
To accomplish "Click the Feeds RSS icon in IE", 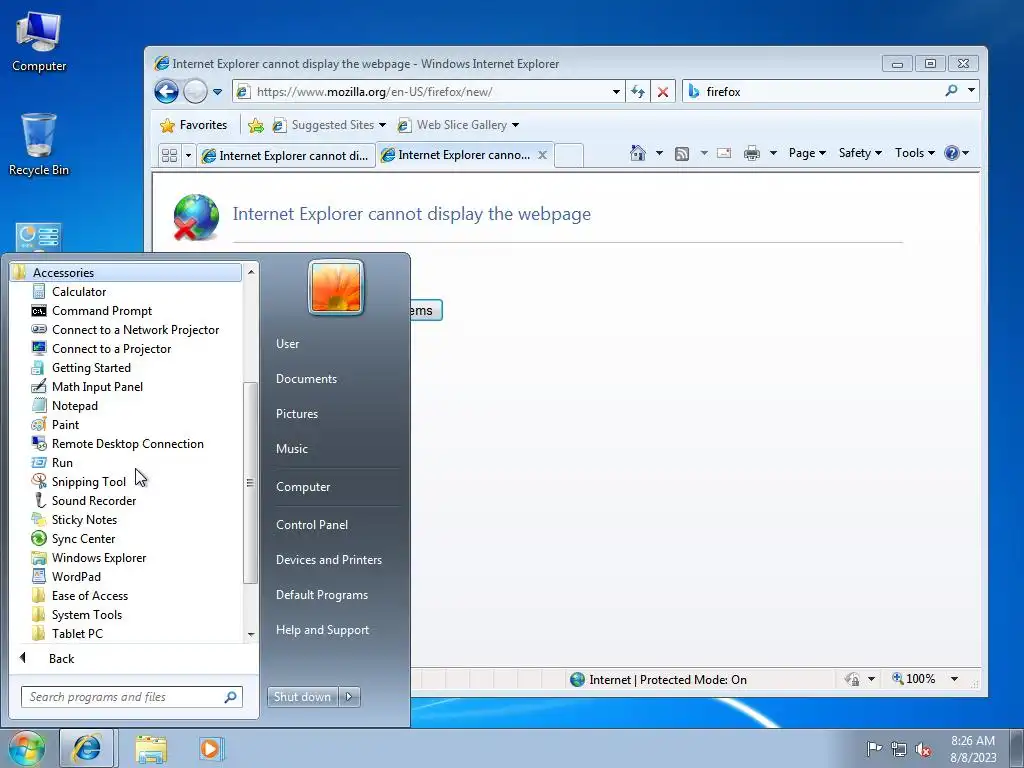I will (681, 153).
